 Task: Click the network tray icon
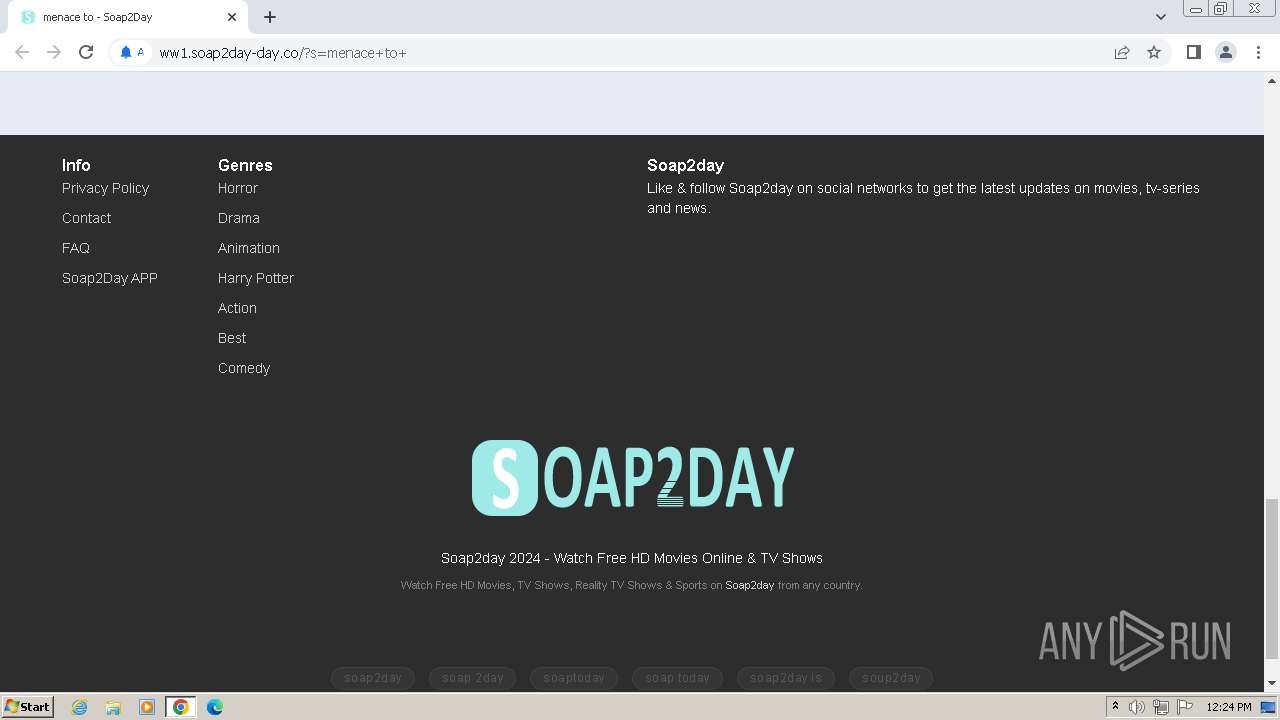point(1161,707)
